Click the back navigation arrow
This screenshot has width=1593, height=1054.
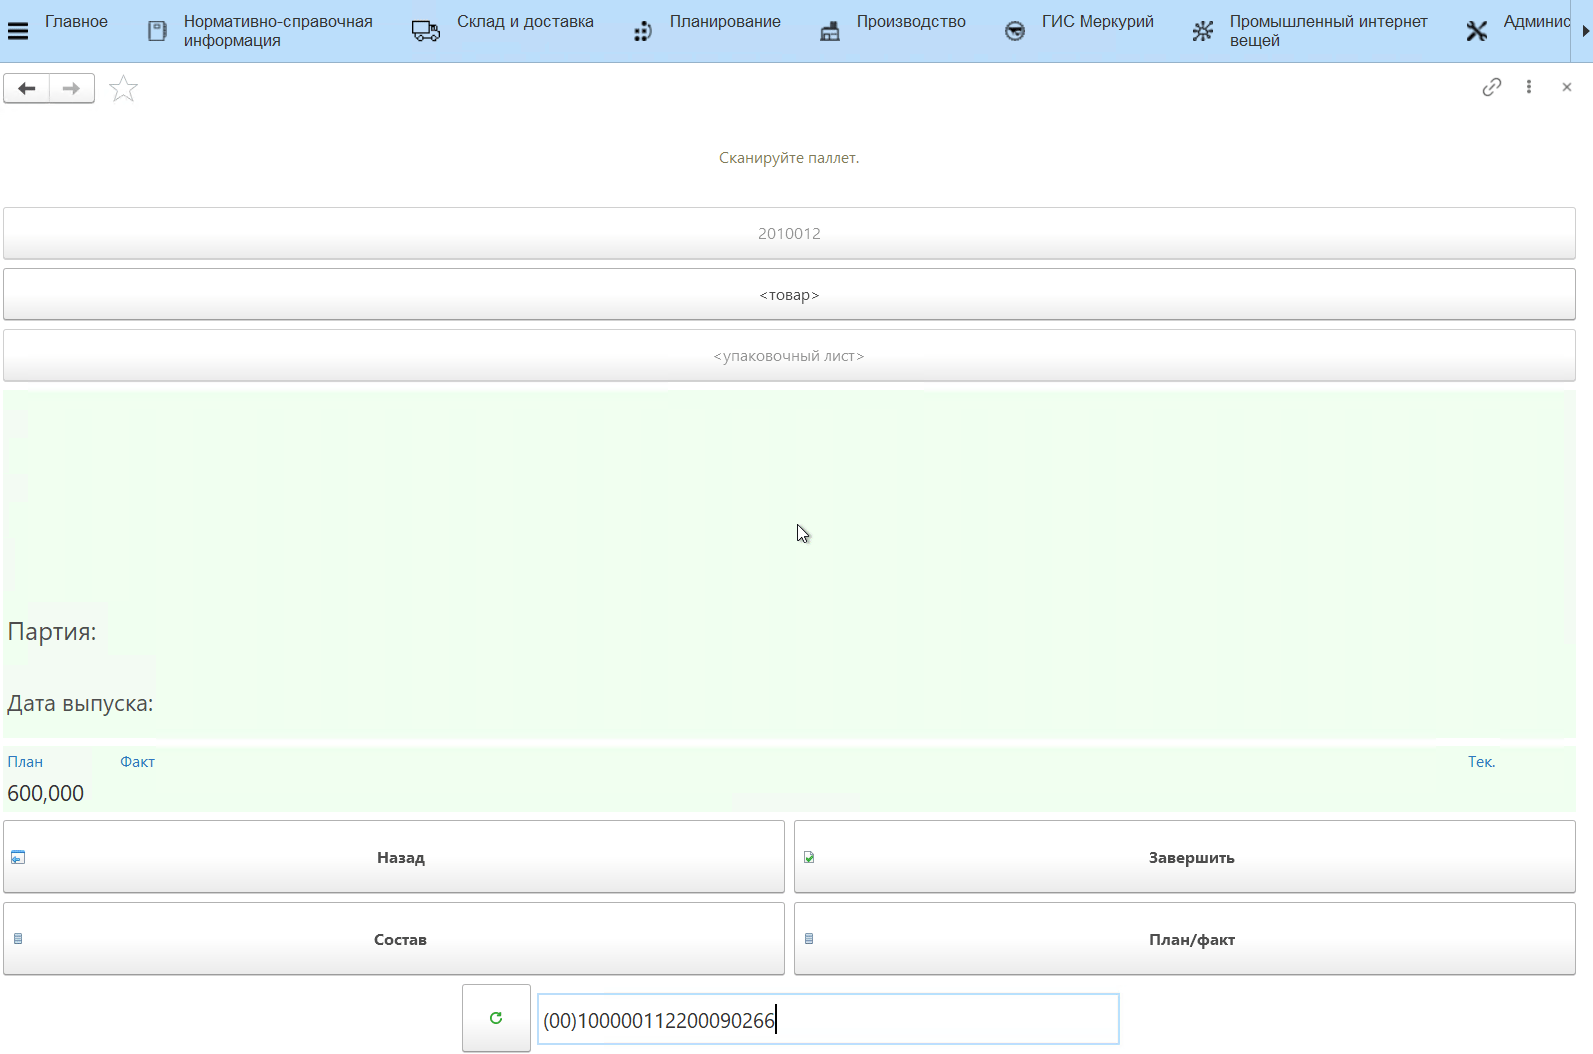click(27, 89)
